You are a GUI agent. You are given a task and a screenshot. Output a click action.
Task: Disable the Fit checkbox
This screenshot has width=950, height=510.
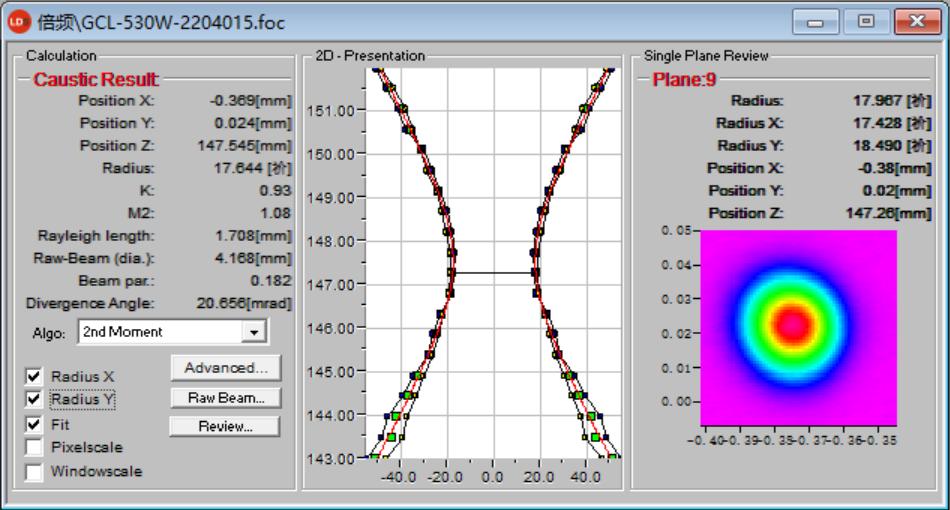35,424
